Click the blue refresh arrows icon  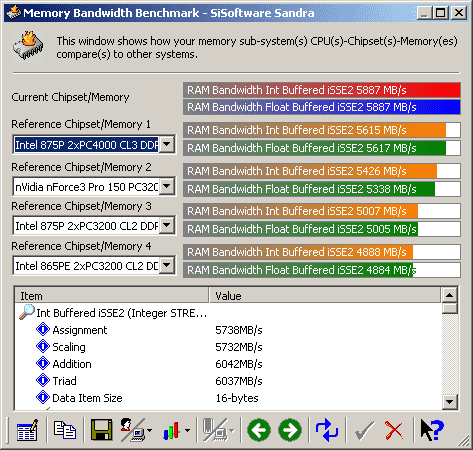point(327,430)
